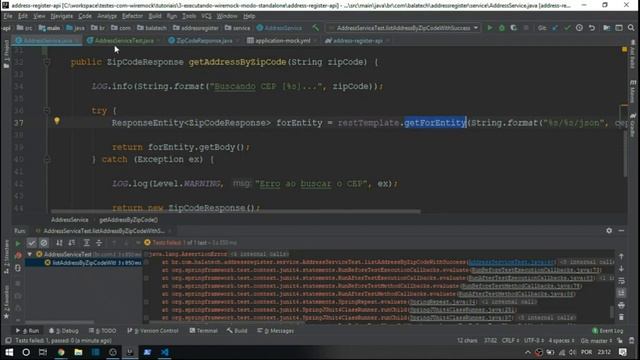Hide the Run tool window with minimize dash
The width and height of the screenshot is (640, 360).
click(621, 231)
